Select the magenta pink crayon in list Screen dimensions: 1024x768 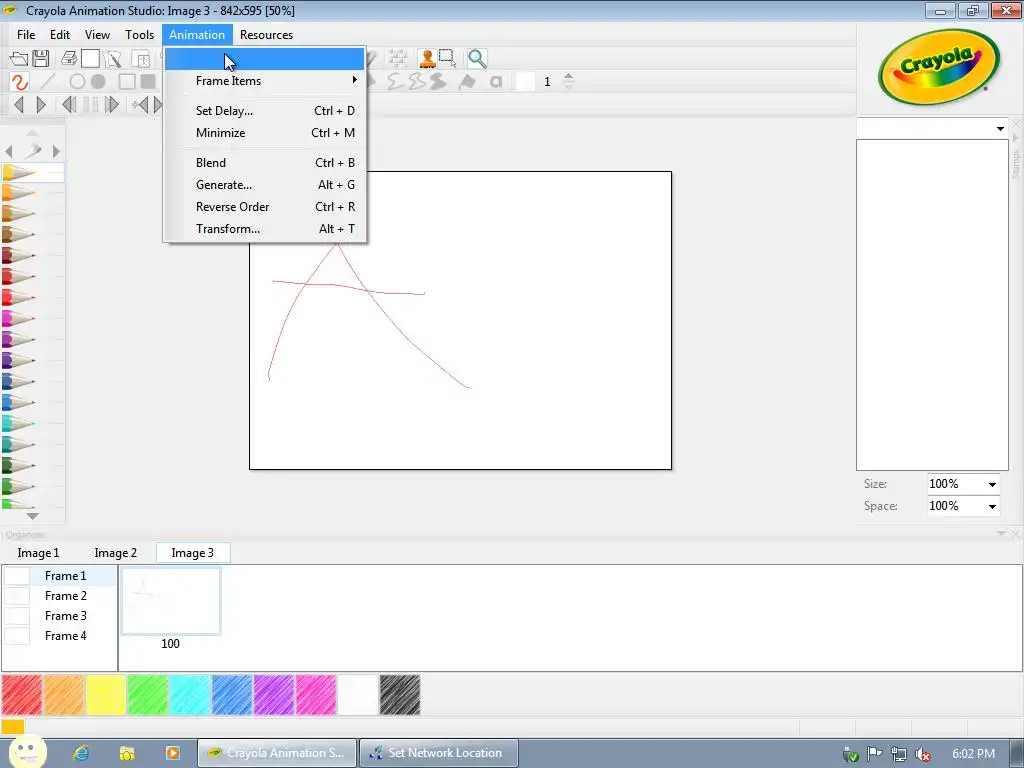[33, 319]
